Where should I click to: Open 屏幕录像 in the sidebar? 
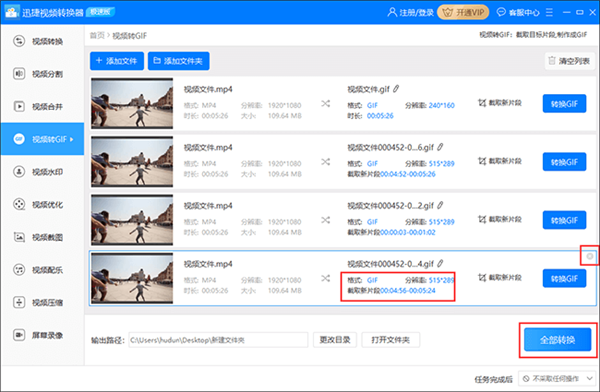[42, 335]
